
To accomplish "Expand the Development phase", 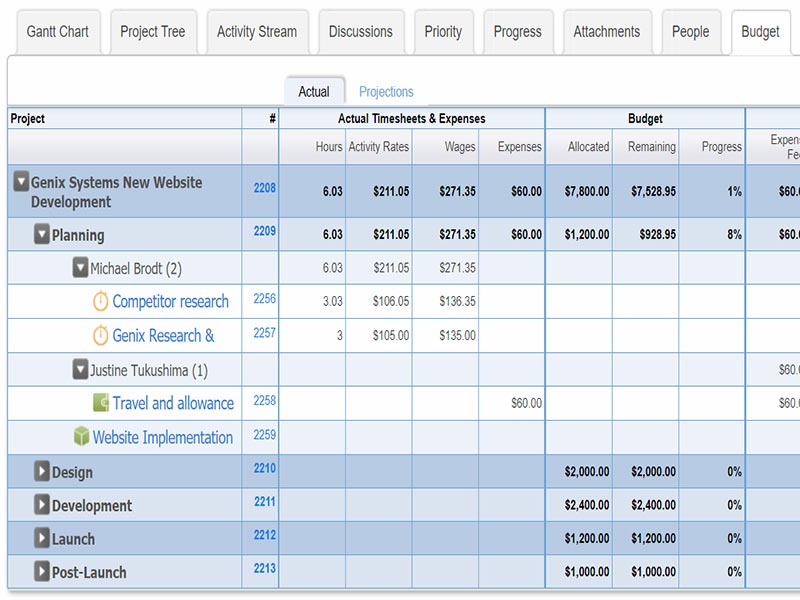I will tap(41, 505).
